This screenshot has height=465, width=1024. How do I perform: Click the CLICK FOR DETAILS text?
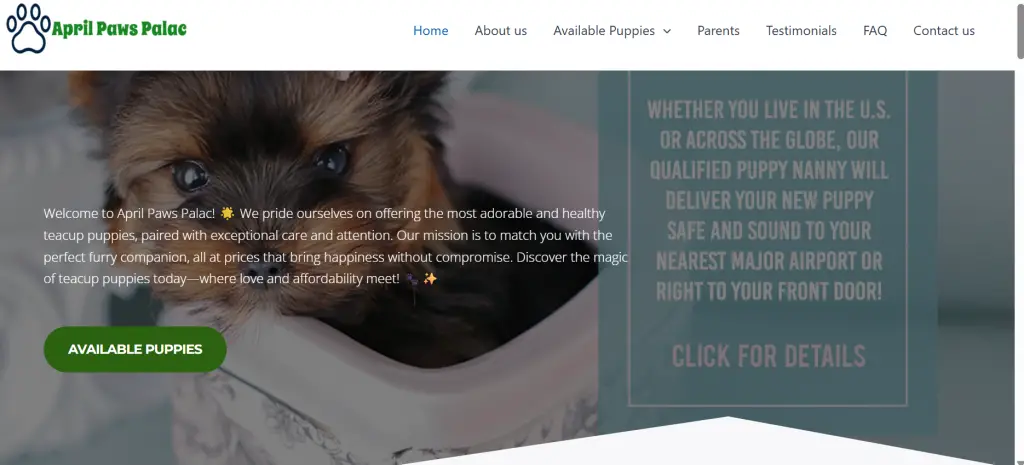769,357
